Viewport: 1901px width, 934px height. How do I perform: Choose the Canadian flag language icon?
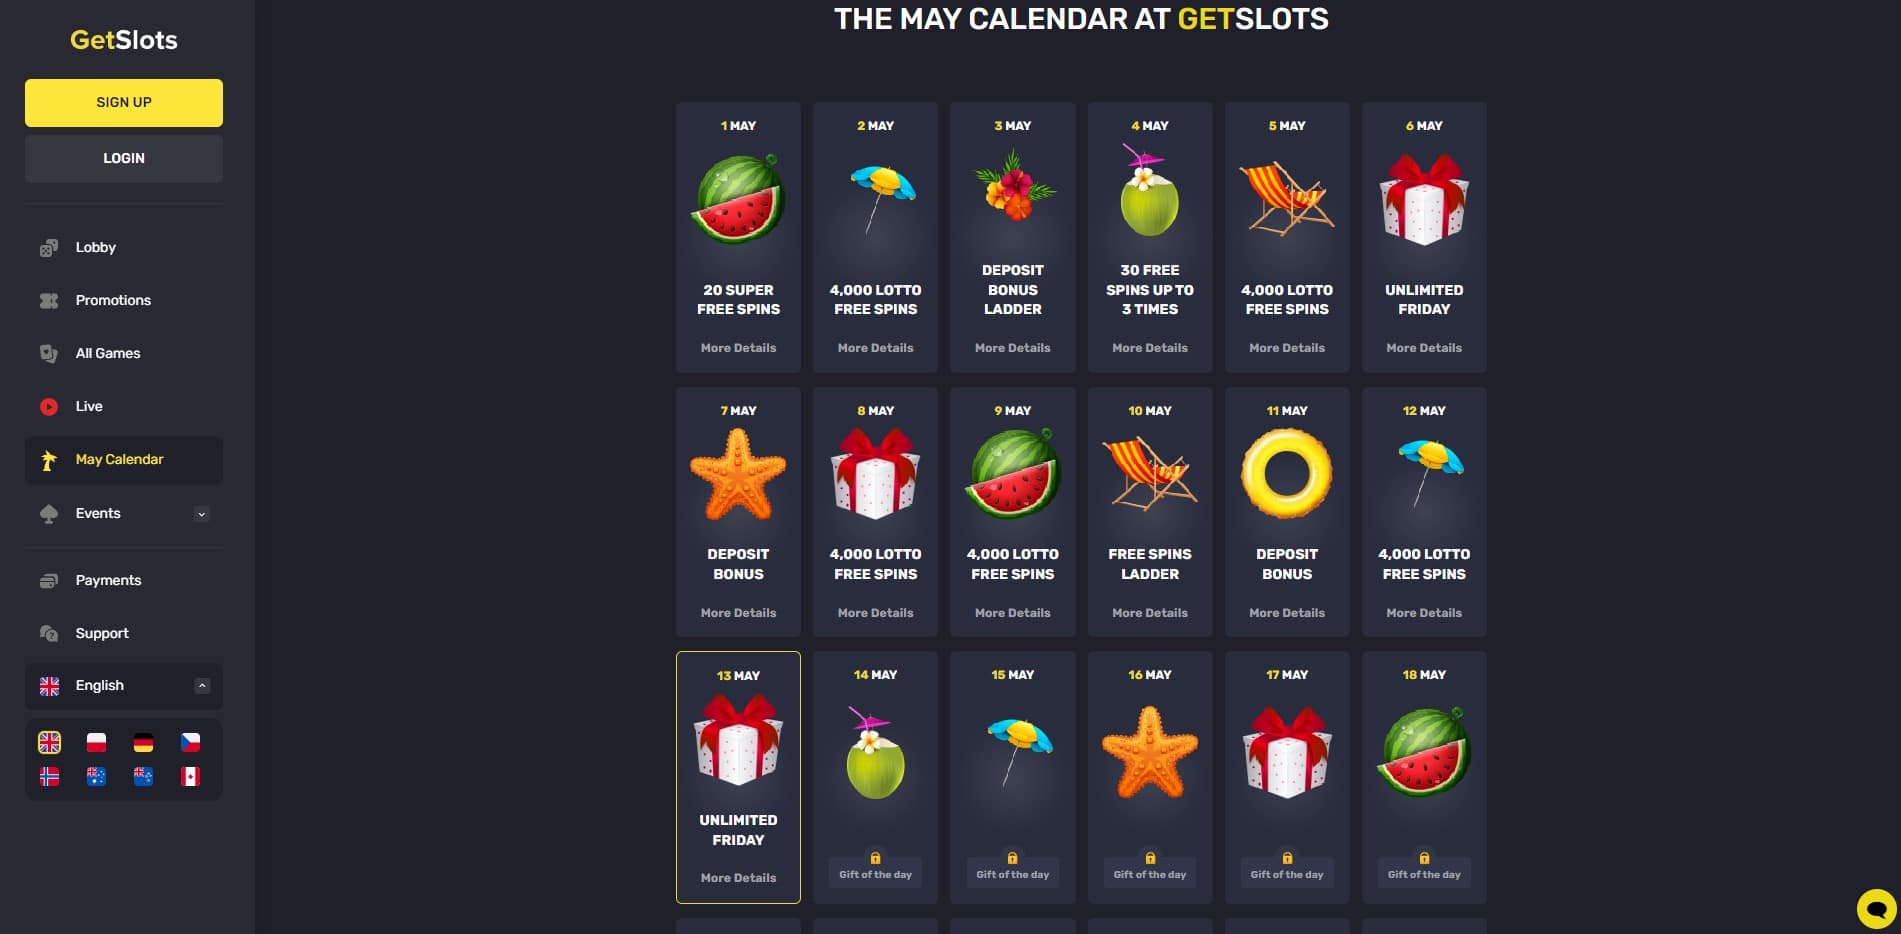click(190, 776)
